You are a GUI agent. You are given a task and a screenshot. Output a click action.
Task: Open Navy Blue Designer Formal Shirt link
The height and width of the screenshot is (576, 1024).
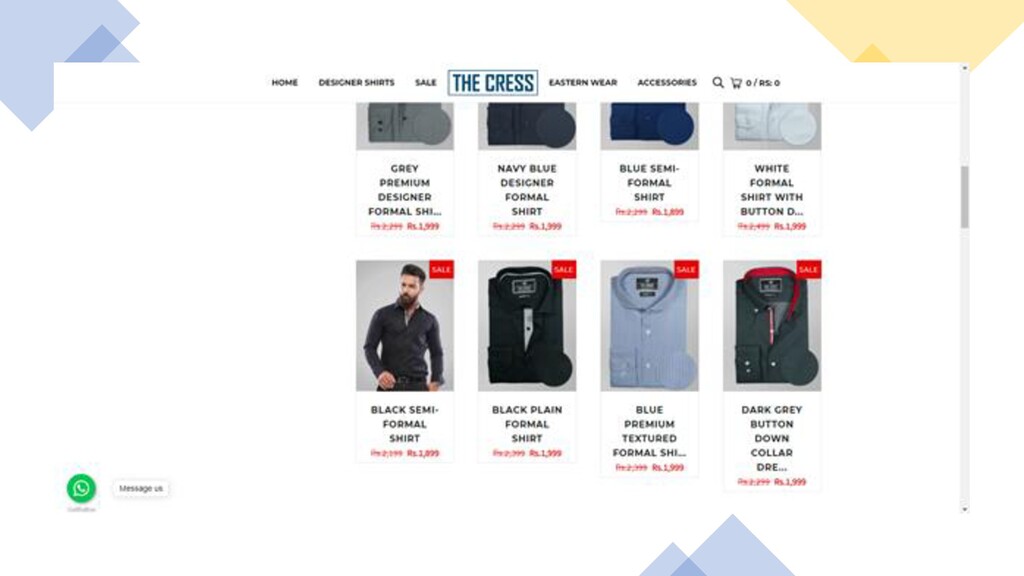point(527,190)
